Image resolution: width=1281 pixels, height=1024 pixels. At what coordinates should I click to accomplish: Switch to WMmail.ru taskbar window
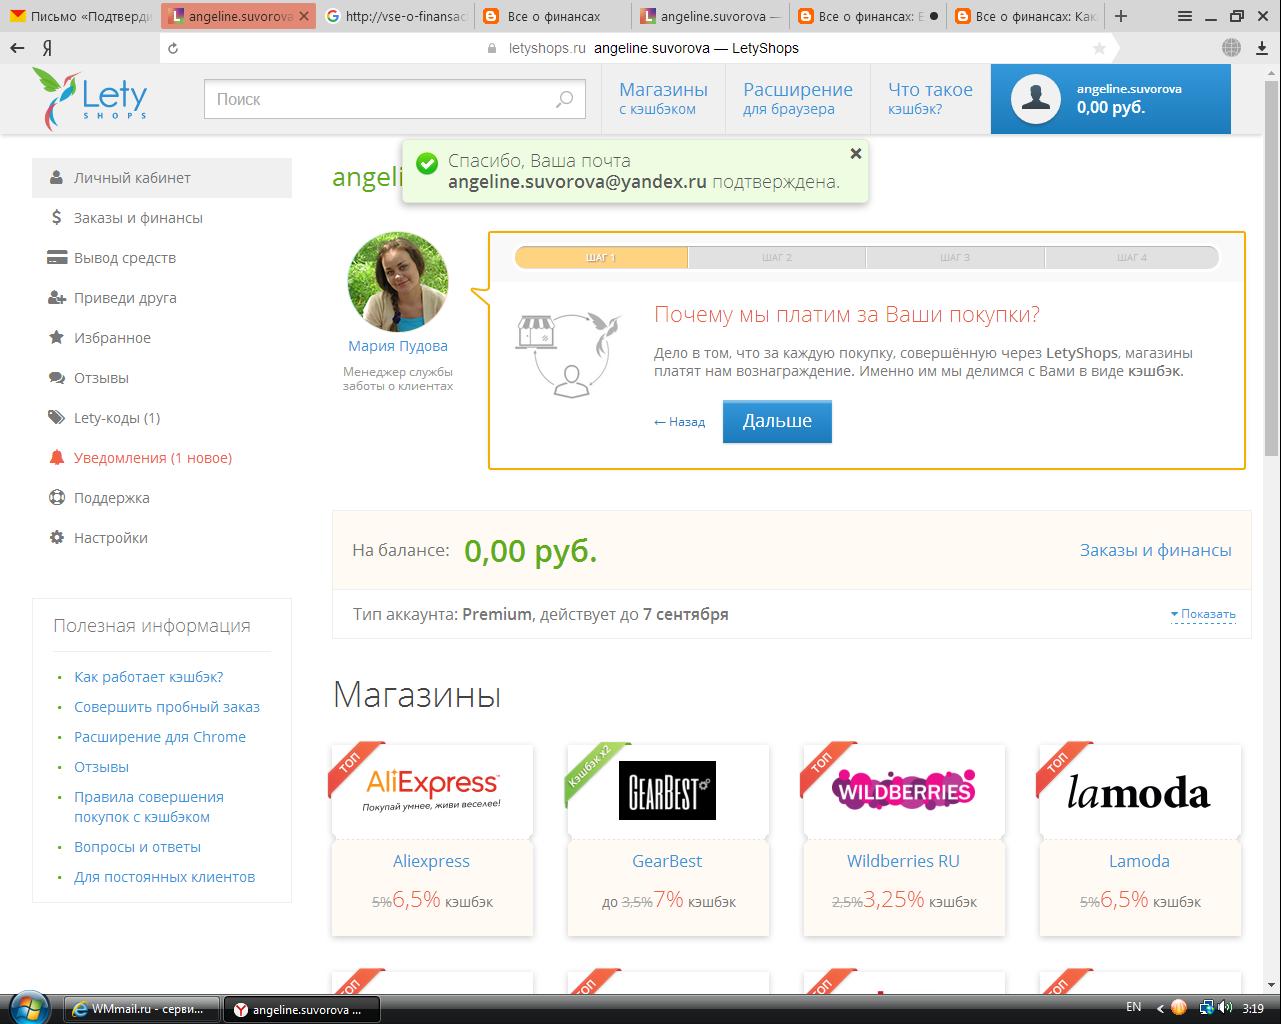(x=141, y=1009)
